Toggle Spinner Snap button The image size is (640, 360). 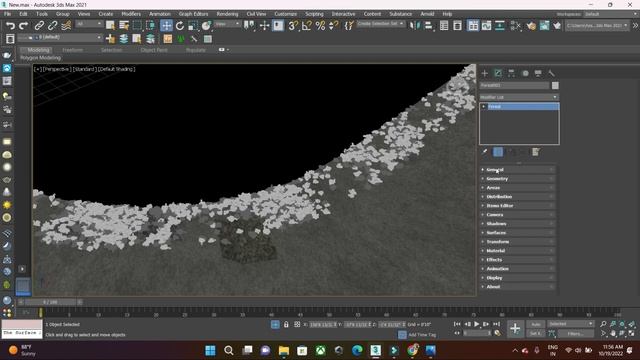point(333,26)
